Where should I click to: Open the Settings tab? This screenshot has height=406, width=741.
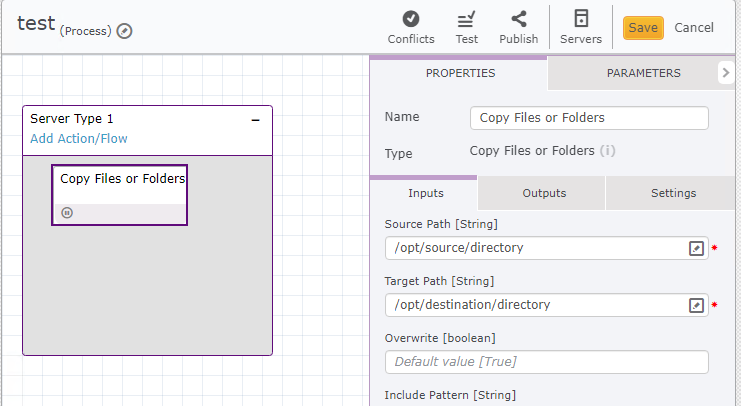[x=673, y=193]
